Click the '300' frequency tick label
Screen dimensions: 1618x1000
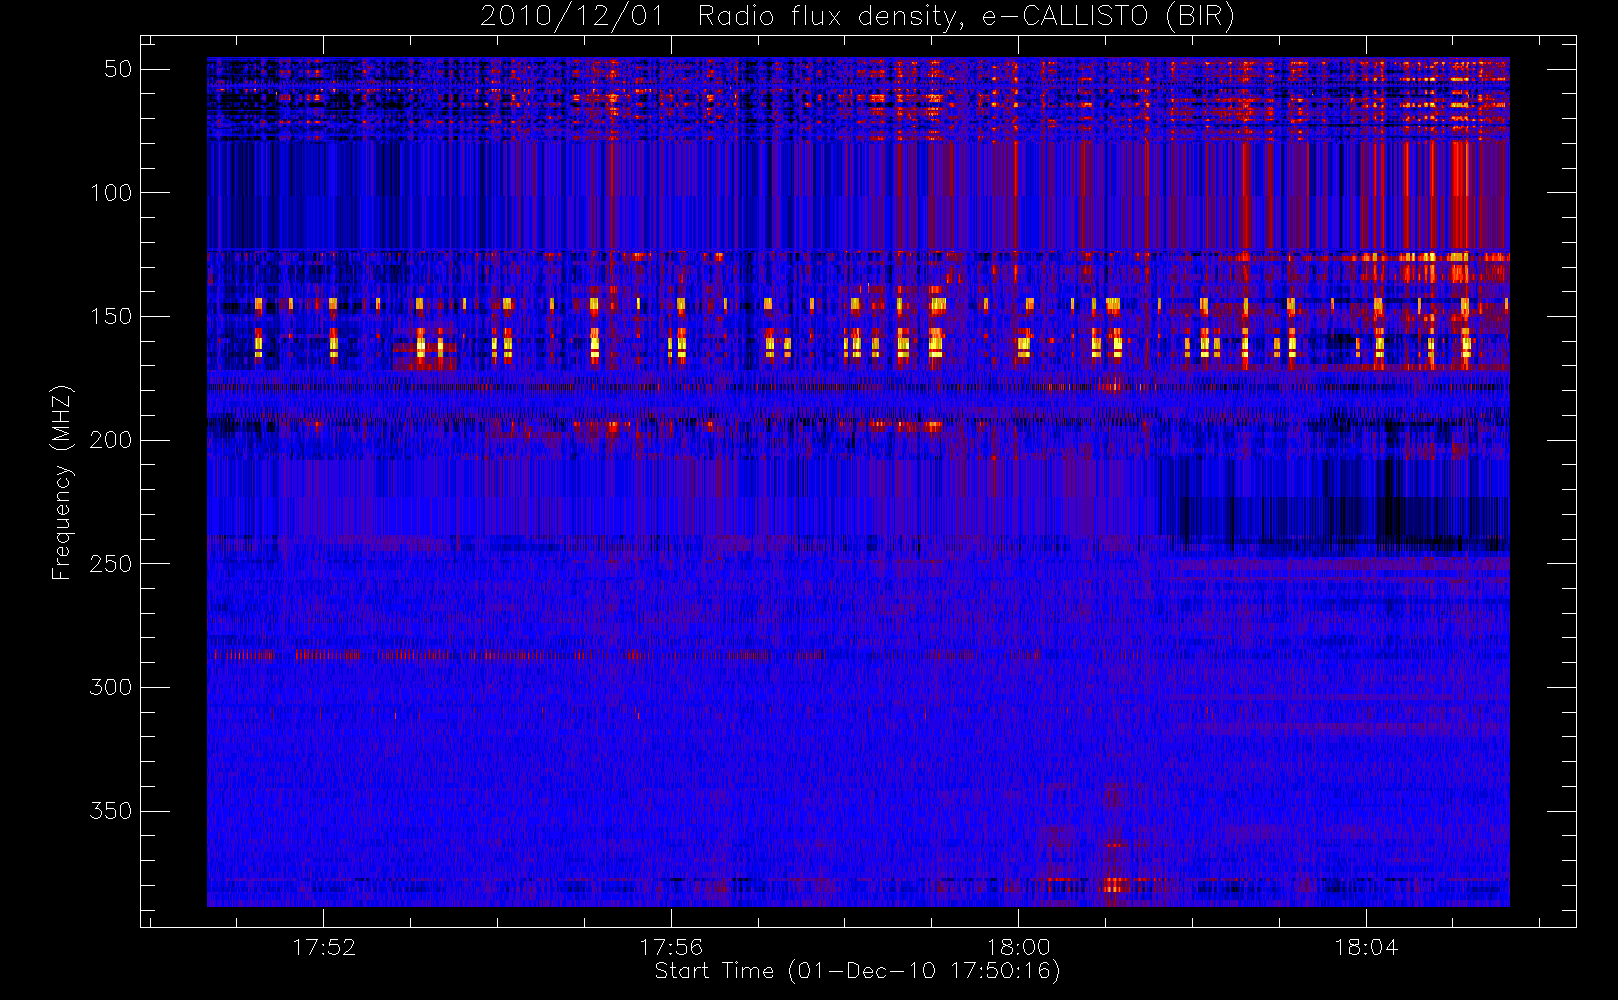tap(111, 687)
